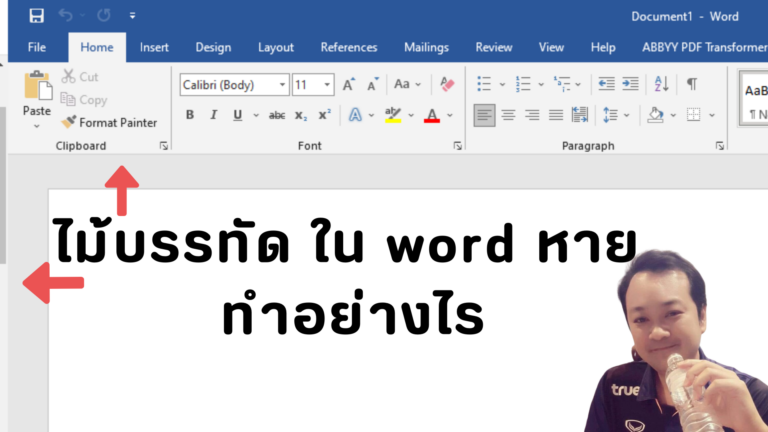This screenshot has width=768, height=432.
Task: Apply red font color
Action: [x=432, y=115]
